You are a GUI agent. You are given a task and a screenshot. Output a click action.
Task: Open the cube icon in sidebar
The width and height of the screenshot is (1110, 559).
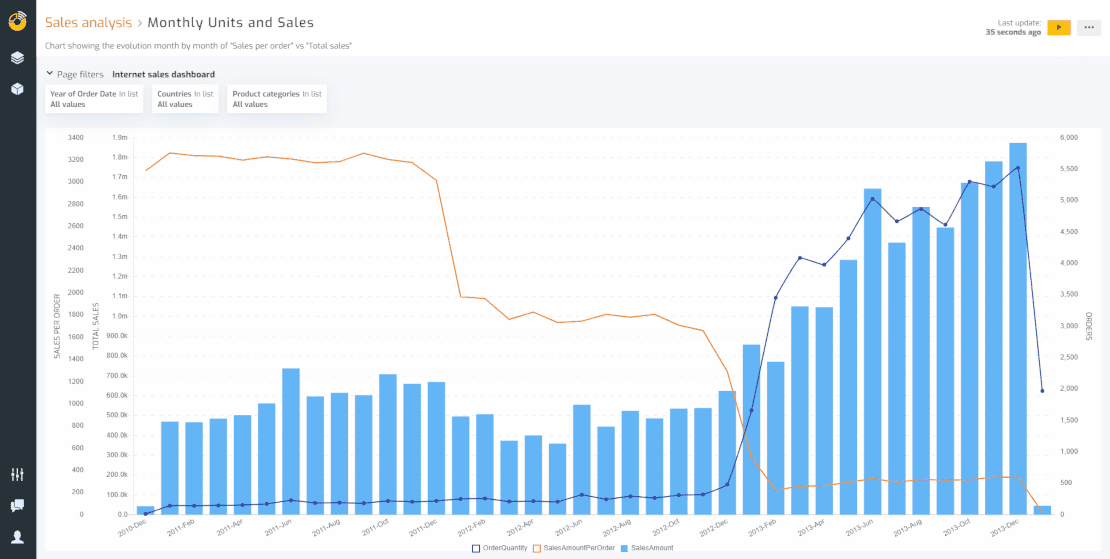[x=18, y=88]
